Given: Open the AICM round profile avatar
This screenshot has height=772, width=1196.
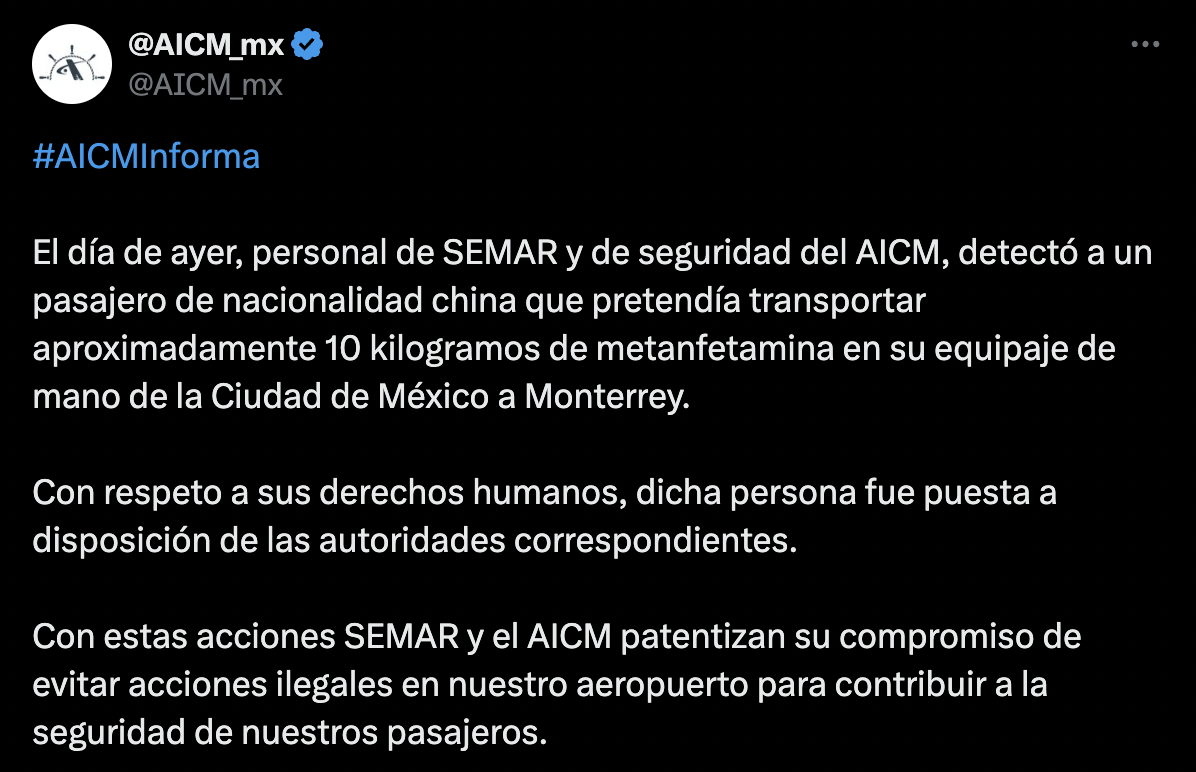Looking at the screenshot, I should pos(72,64).
